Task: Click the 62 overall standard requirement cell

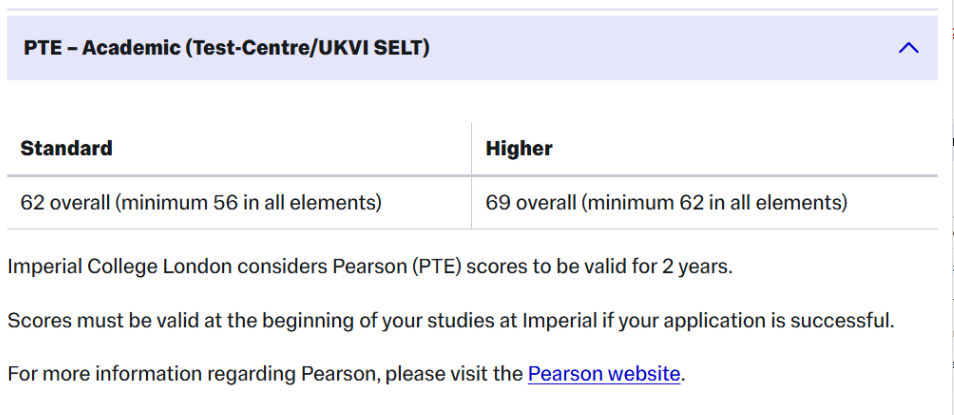Action: [239, 202]
